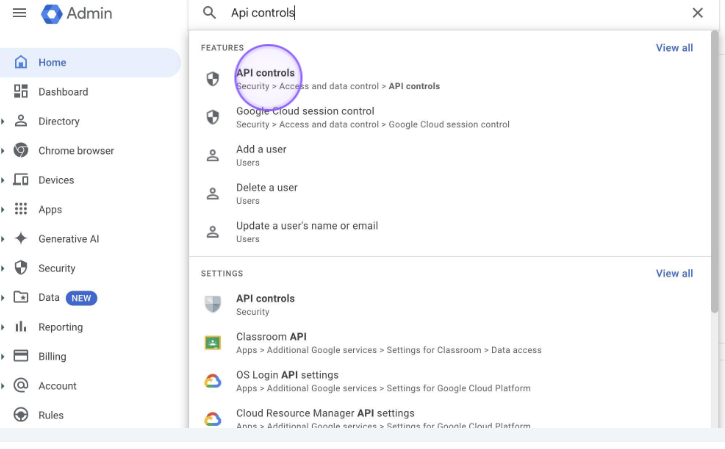Viewport: 725px width, 449px height.
Task: Click the Data folder icon
Action: [21, 297]
